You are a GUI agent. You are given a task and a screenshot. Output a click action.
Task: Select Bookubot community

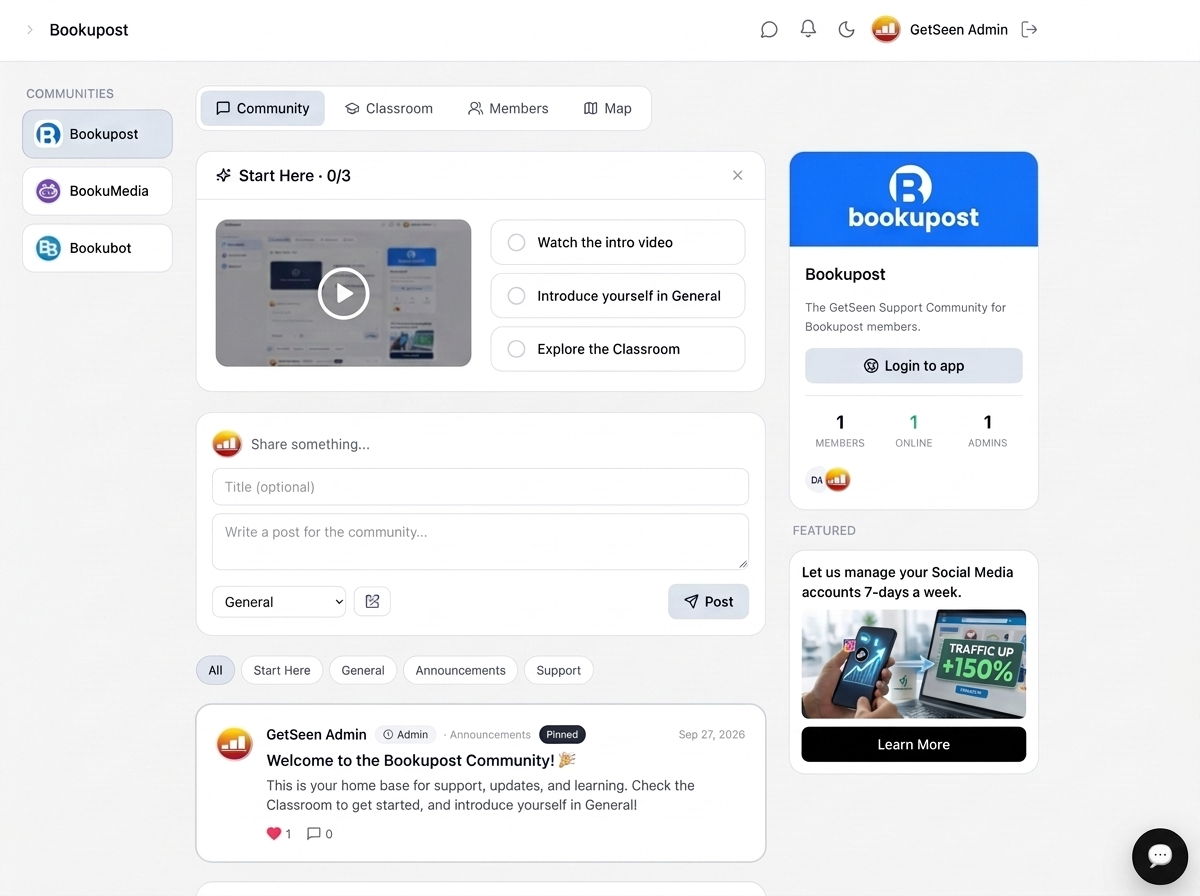(97, 248)
